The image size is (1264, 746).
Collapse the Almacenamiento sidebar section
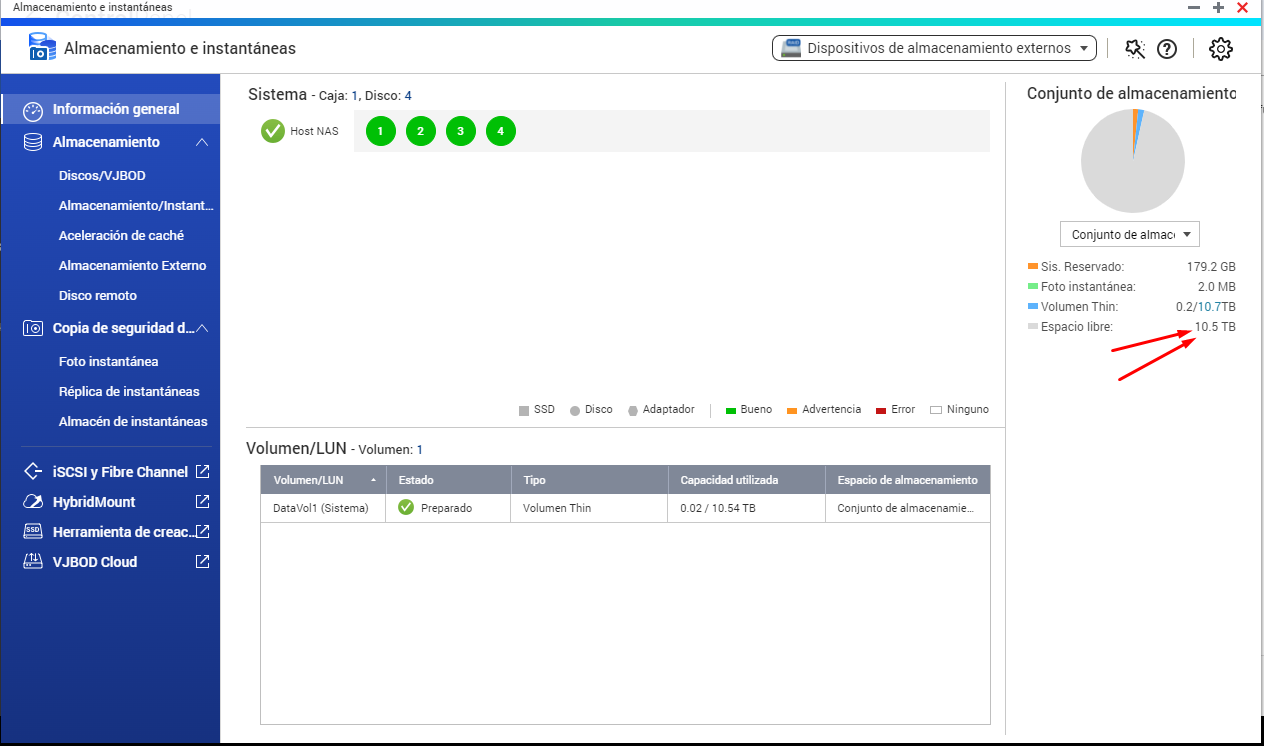coord(202,142)
